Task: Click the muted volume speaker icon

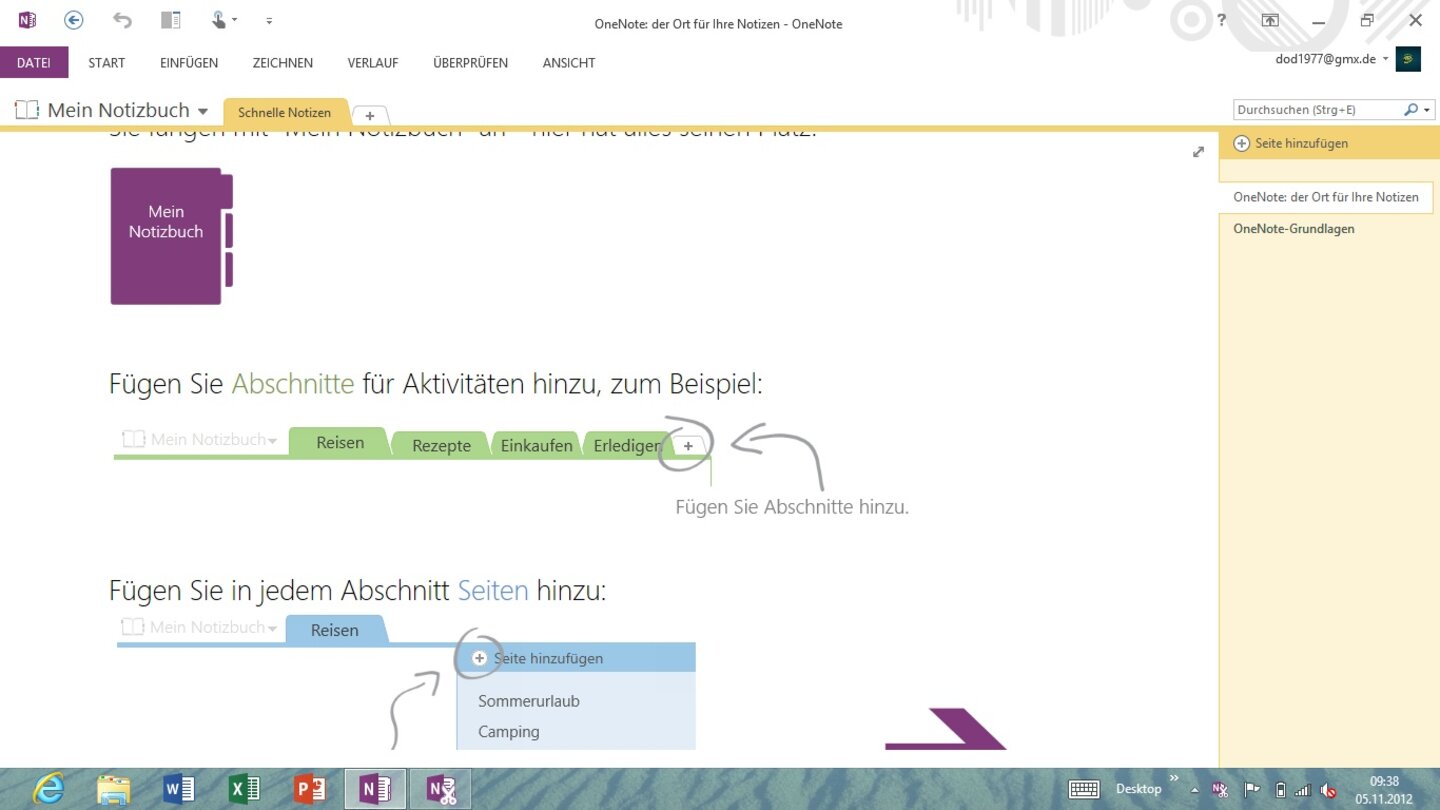Action: 1329,790
